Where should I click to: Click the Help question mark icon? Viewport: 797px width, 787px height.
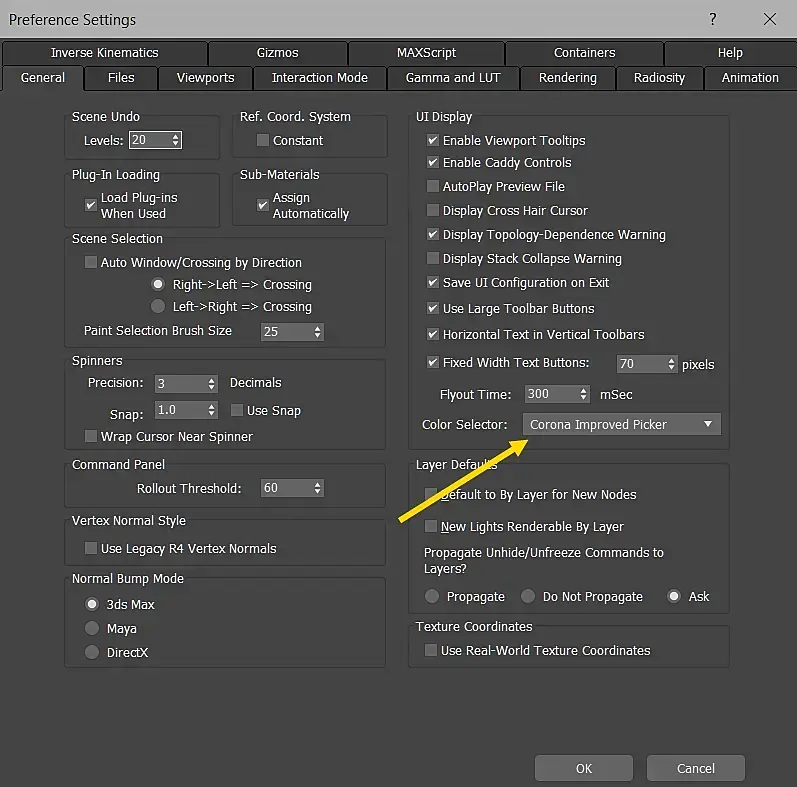713,19
